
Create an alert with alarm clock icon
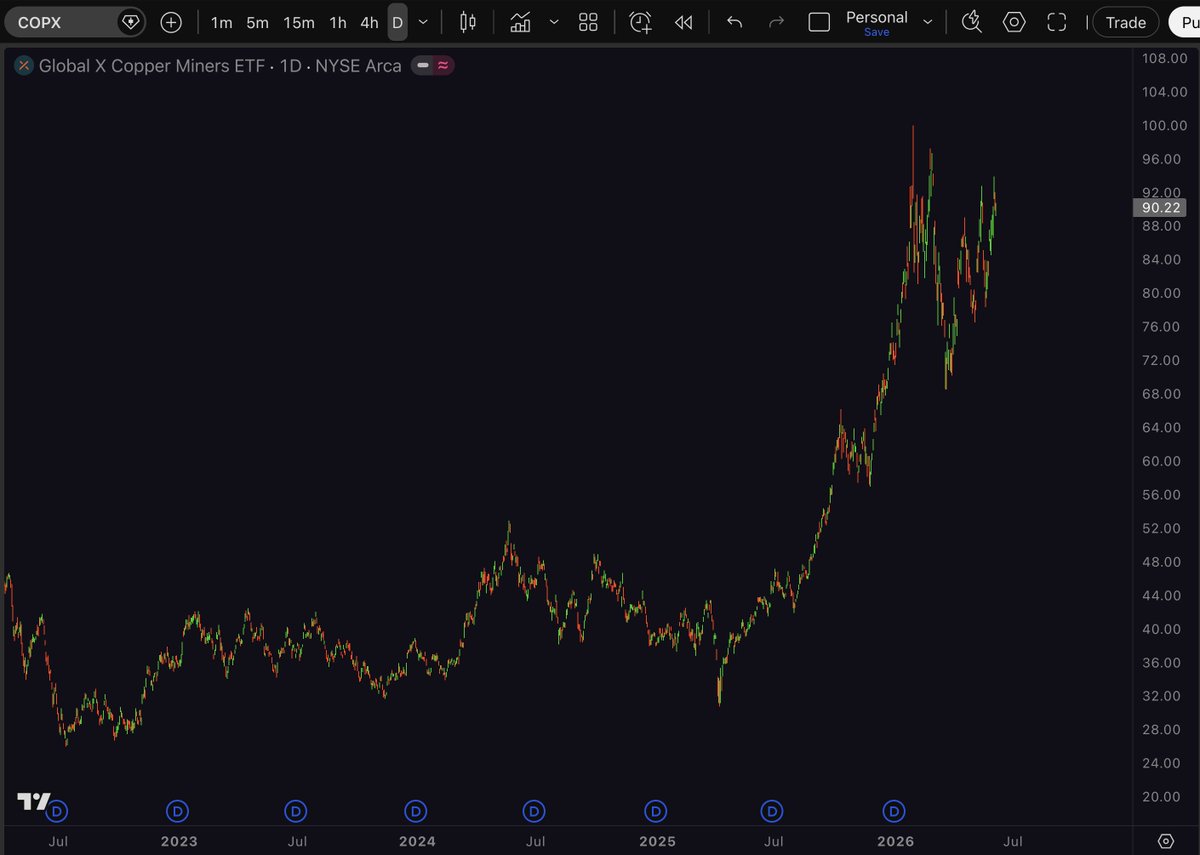click(x=640, y=22)
